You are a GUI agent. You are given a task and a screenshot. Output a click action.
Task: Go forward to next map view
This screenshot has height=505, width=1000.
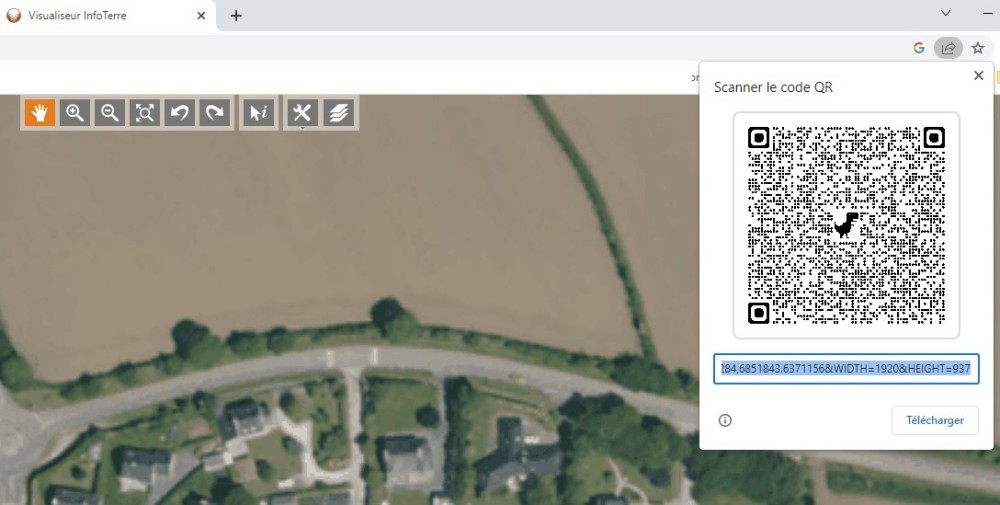pos(214,113)
